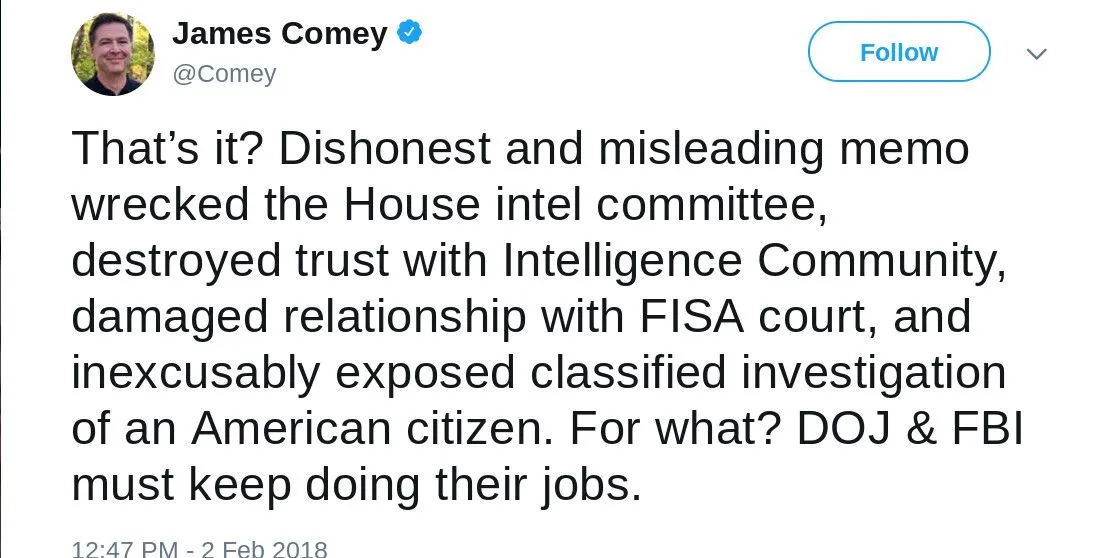Click the word "American" in the tweet
Screen dimensions: 1116x558
click(290, 429)
